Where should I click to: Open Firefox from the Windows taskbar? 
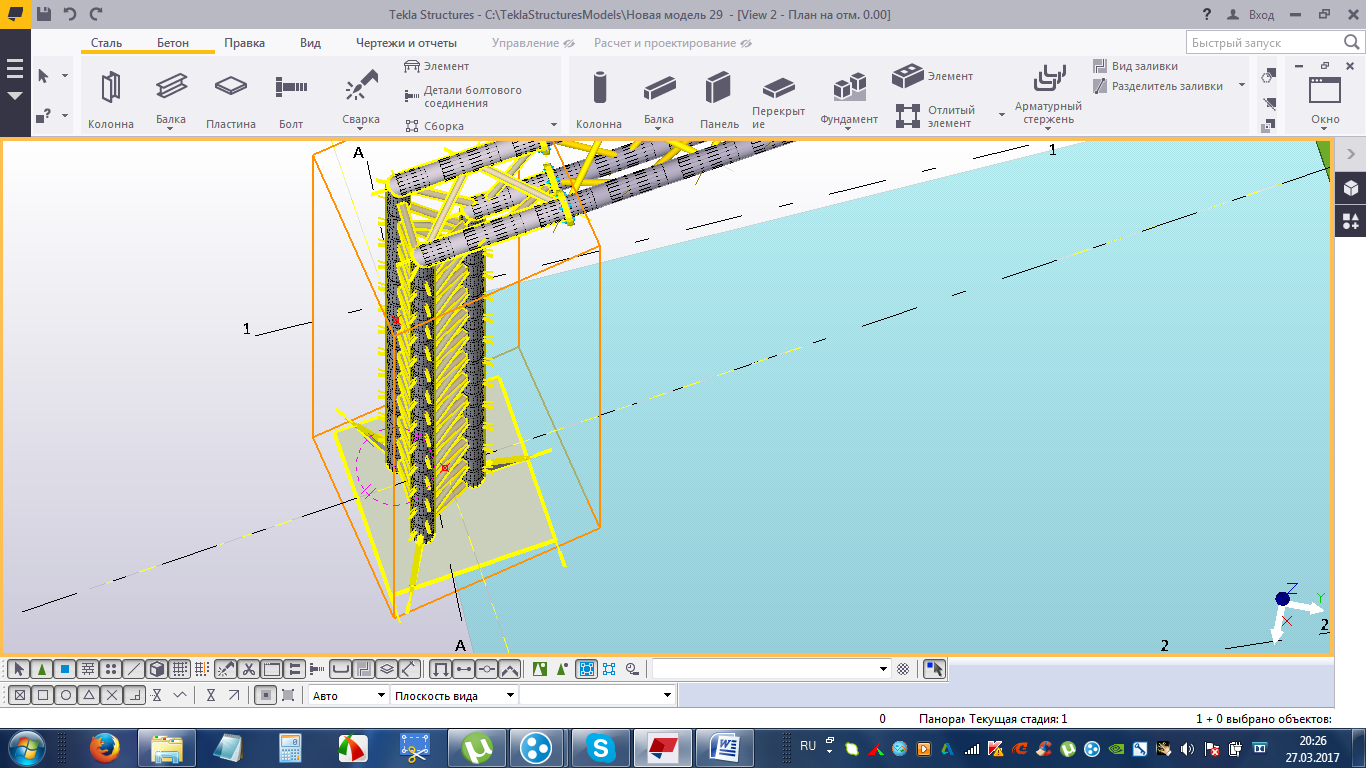pyautogui.click(x=104, y=747)
